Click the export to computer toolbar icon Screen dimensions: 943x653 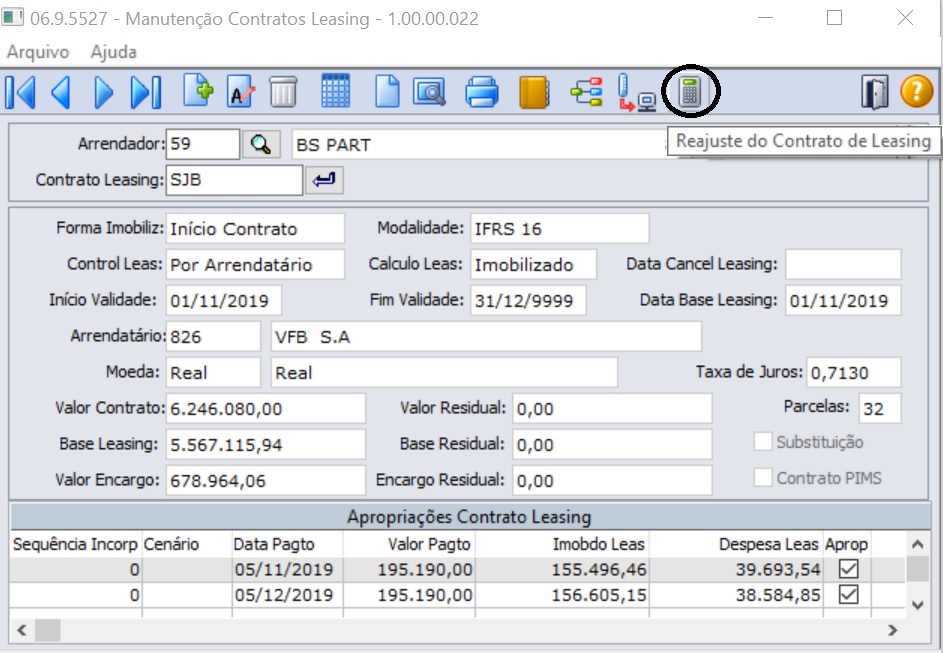tap(637, 93)
